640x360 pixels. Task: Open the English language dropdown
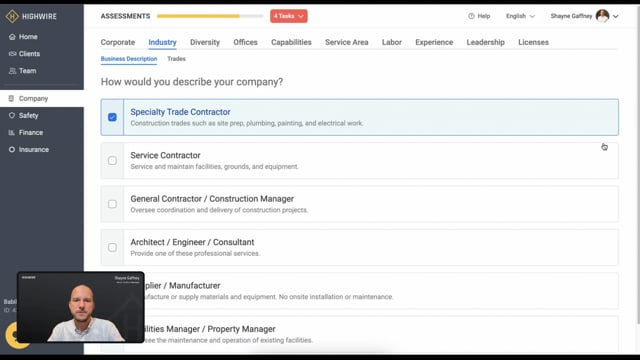[x=520, y=16]
